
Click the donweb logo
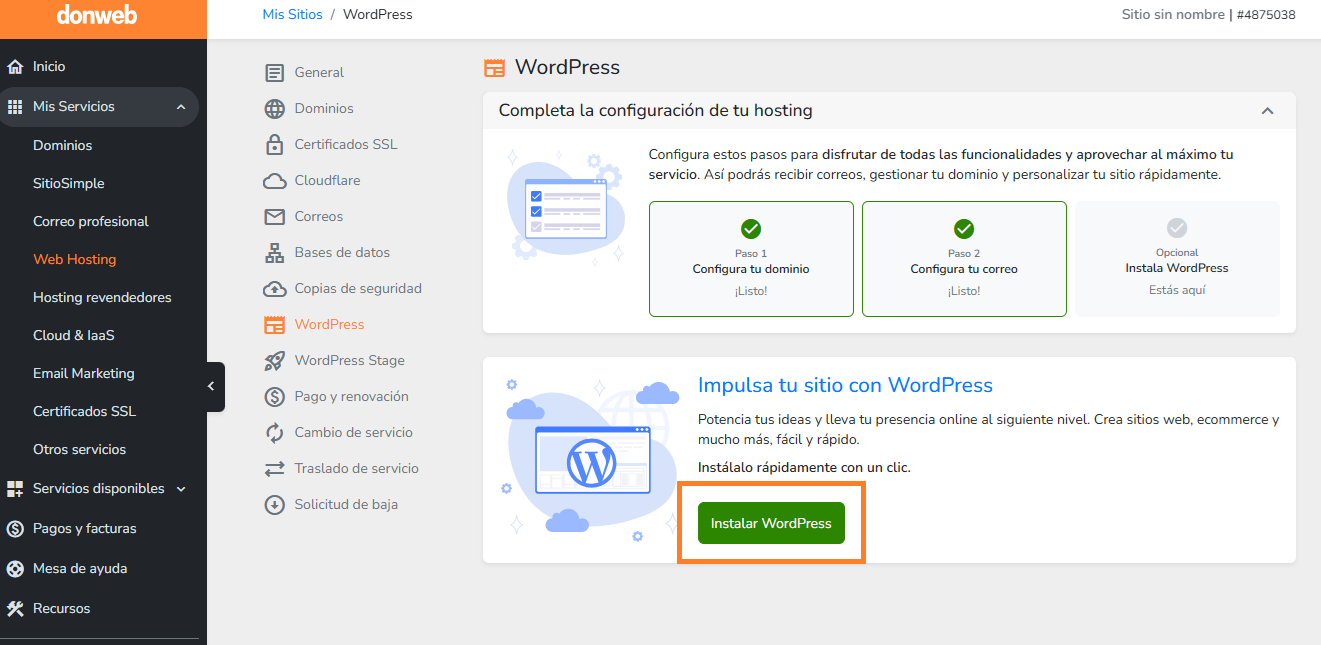coord(97,15)
